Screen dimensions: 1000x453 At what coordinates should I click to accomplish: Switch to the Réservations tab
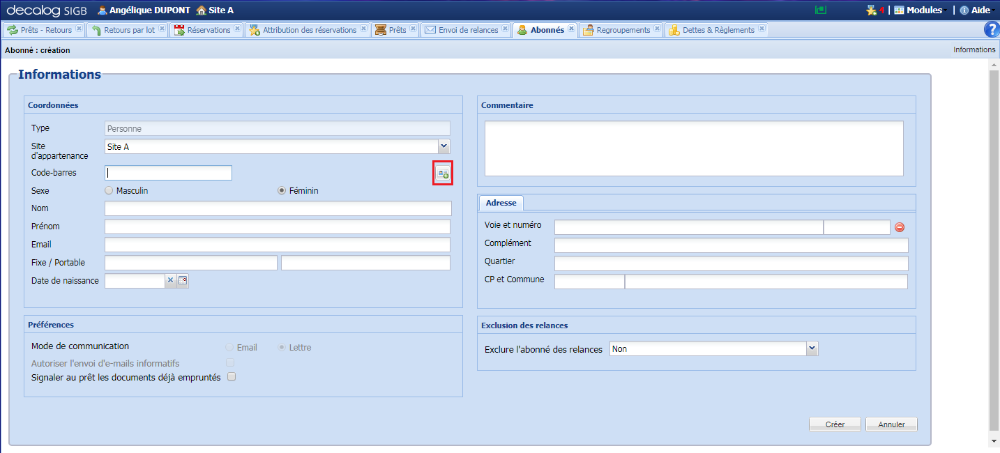click(x=207, y=30)
